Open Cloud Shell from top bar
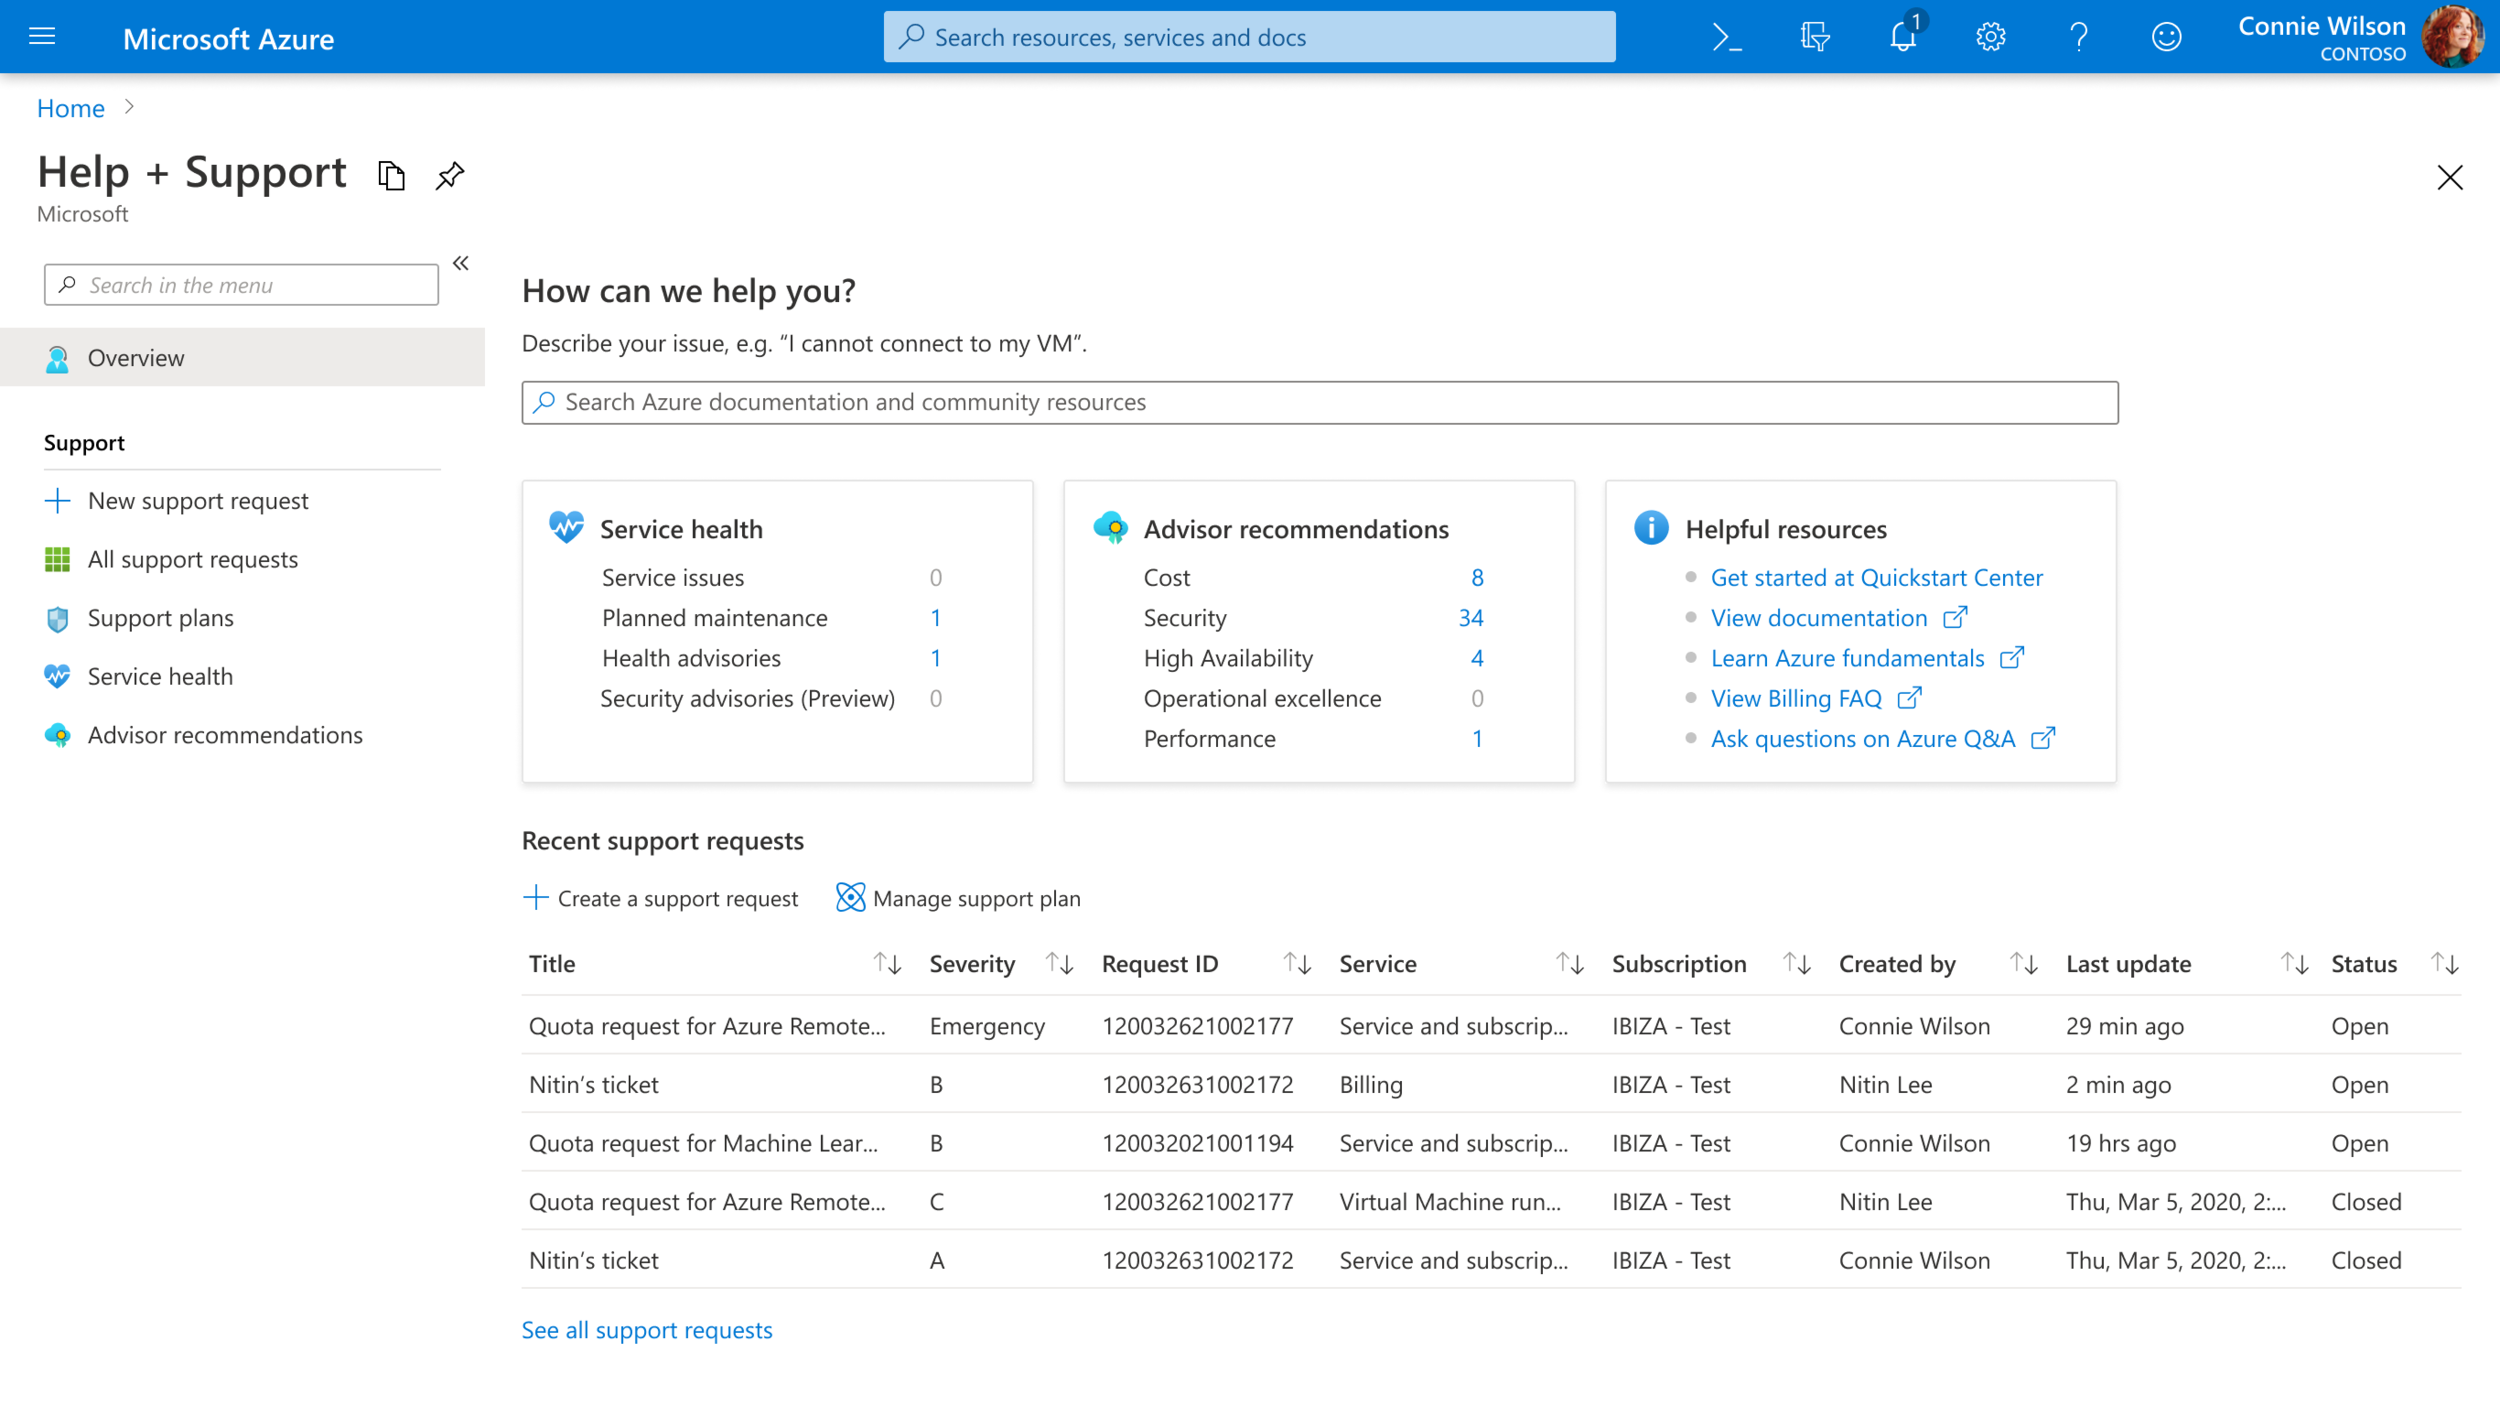Image resolution: width=2500 pixels, height=1406 pixels. [x=1727, y=37]
